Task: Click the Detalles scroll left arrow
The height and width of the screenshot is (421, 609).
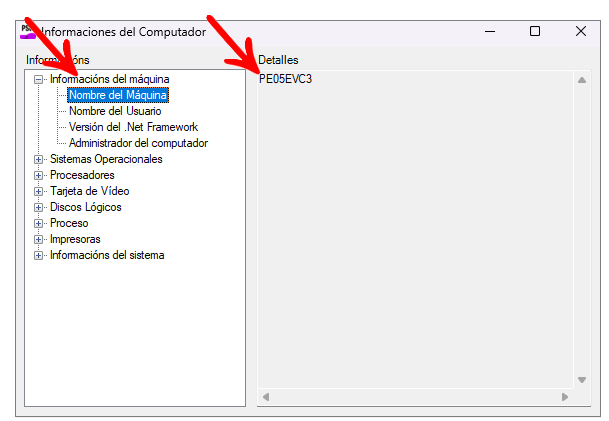Action: [266, 397]
